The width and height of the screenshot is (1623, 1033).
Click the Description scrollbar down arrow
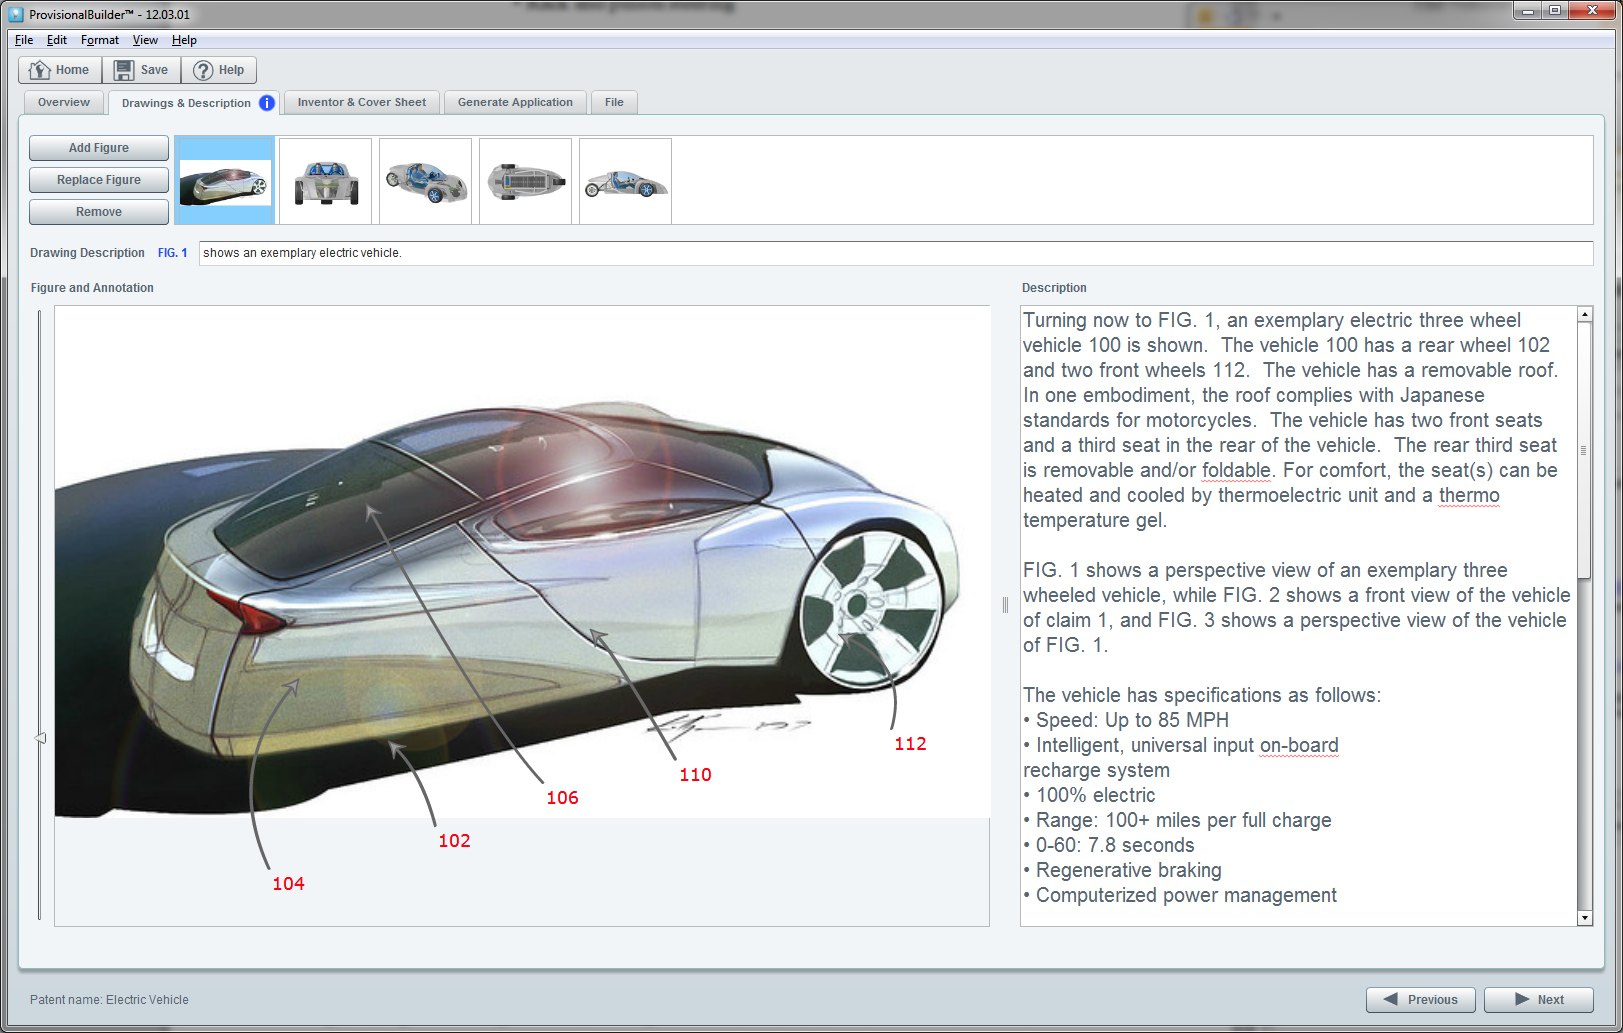coord(1584,918)
